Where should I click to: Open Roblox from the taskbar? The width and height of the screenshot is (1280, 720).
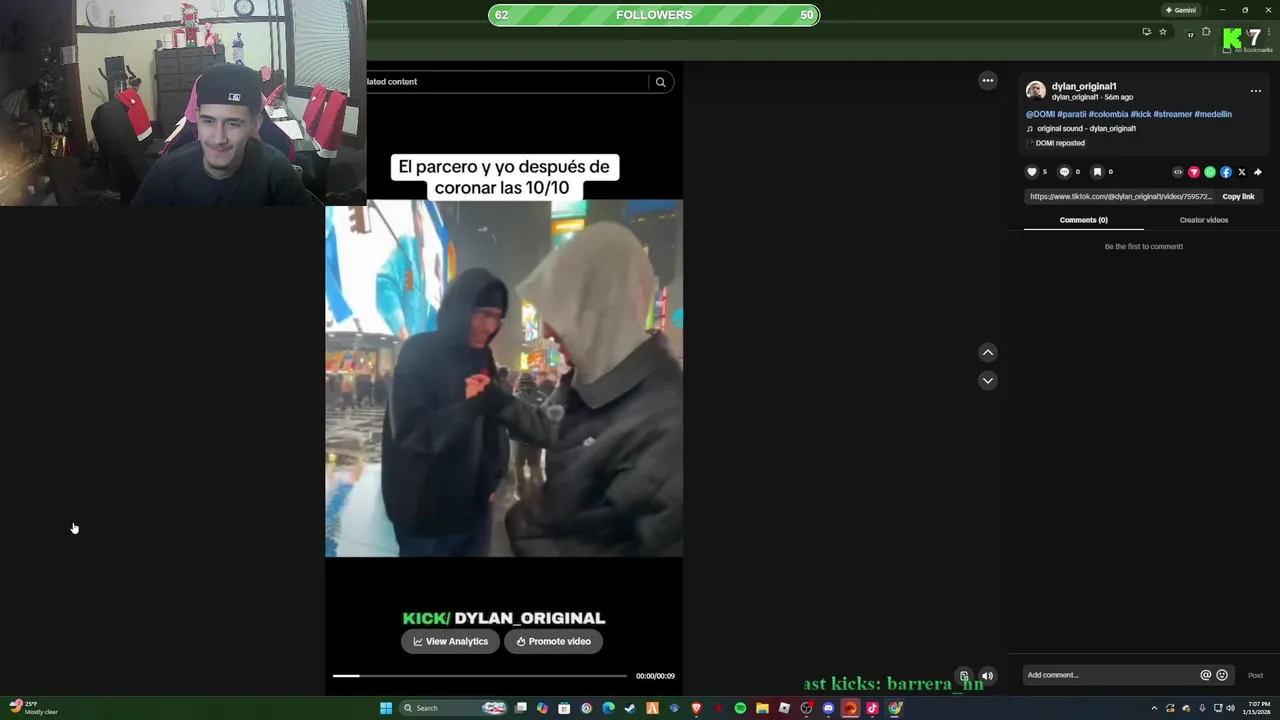(x=784, y=708)
